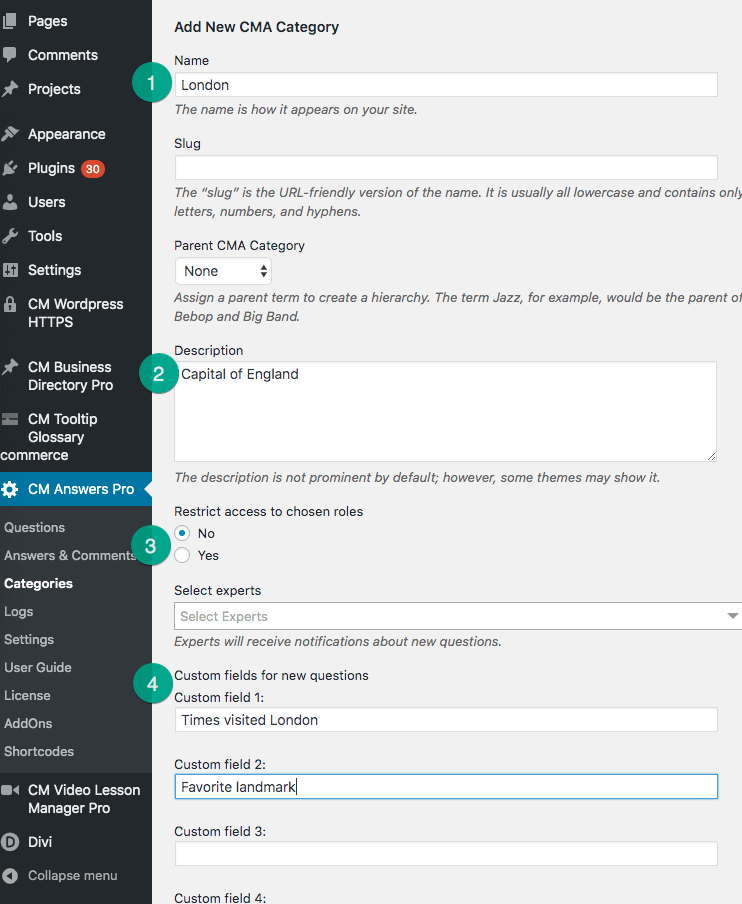The width and height of the screenshot is (742, 904).
Task: Select No for restrict access
Action: point(182,533)
